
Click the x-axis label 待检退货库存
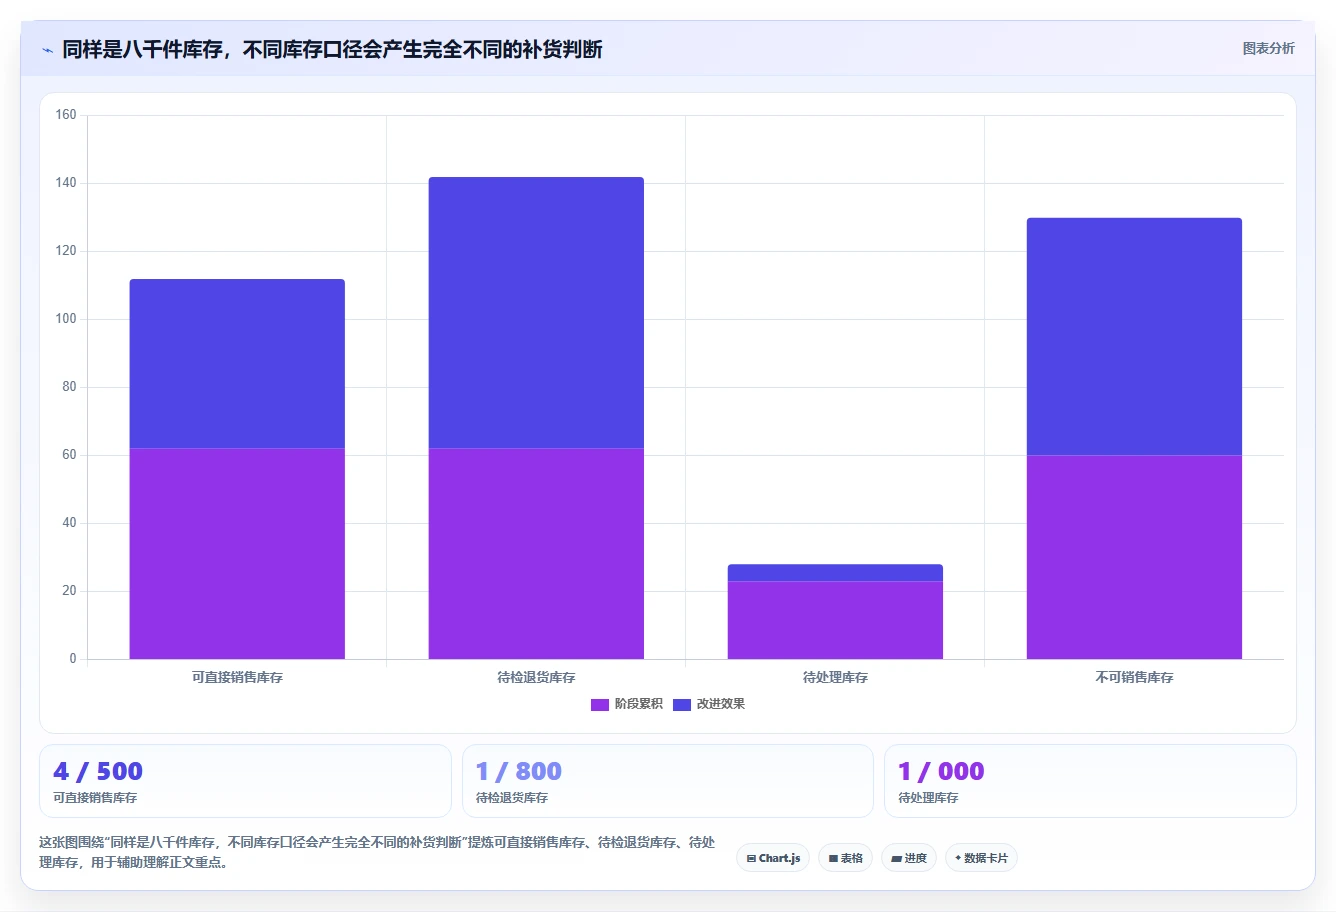click(536, 678)
